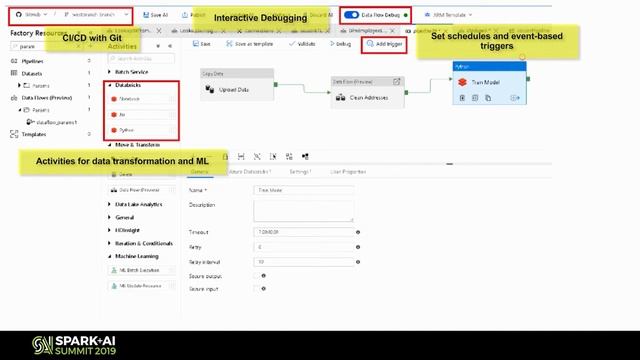Screen dimensions: 640x360
Task: Click the Templates icon
Action: point(14,134)
